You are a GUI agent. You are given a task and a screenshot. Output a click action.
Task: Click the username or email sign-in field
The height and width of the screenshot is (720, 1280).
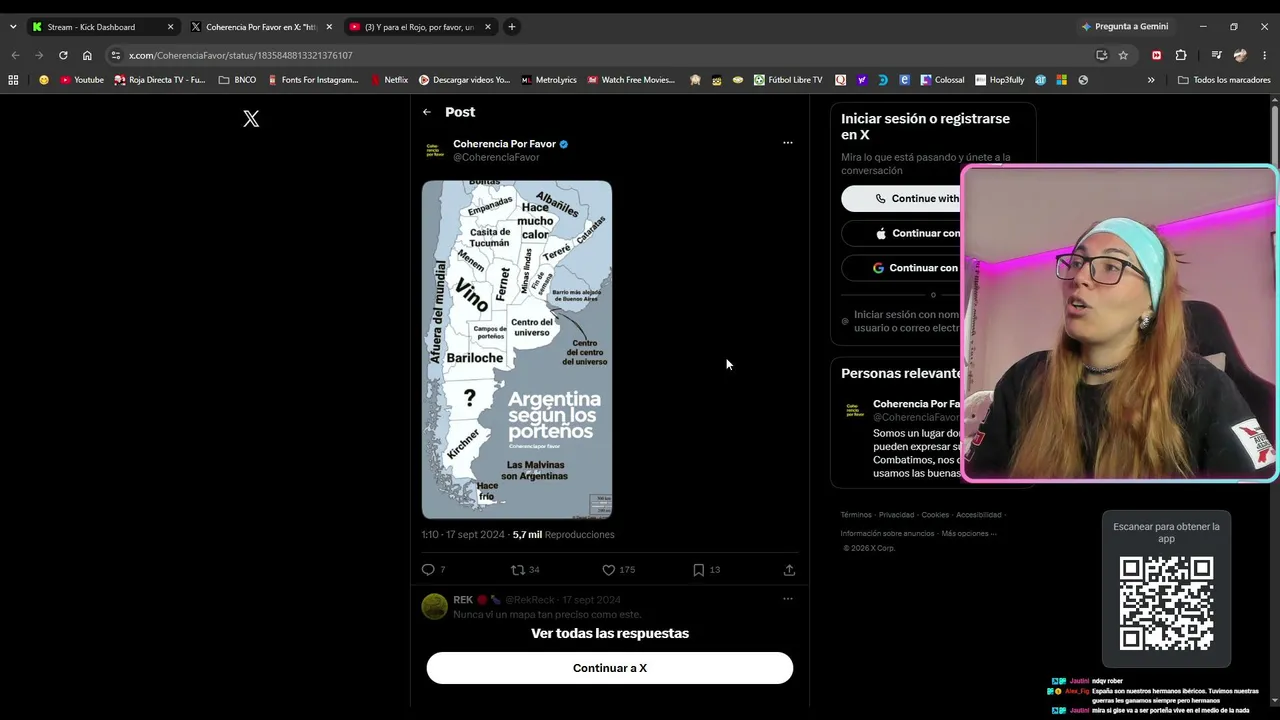(x=900, y=321)
